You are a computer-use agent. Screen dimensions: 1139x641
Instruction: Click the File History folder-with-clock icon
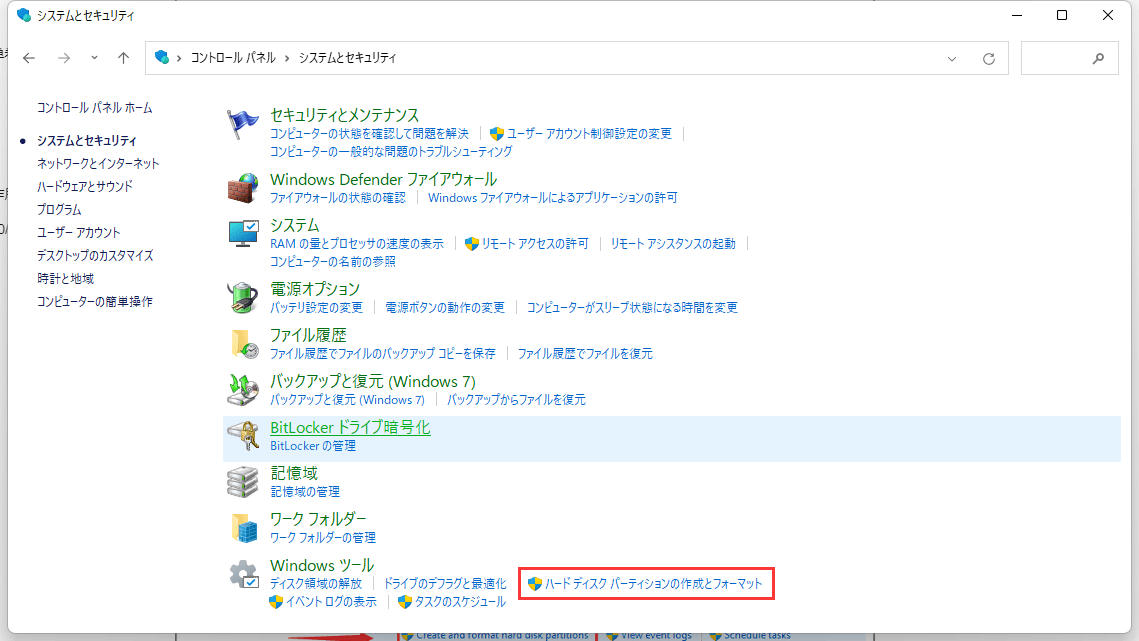point(242,344)
